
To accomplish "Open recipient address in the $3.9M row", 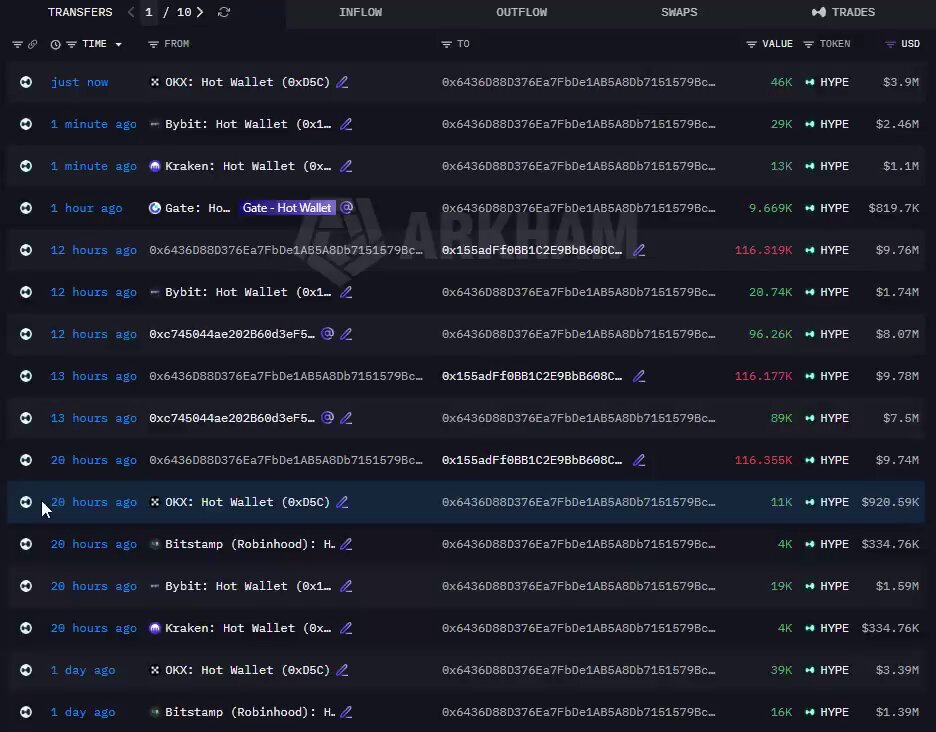I will [x=578, y=82].
